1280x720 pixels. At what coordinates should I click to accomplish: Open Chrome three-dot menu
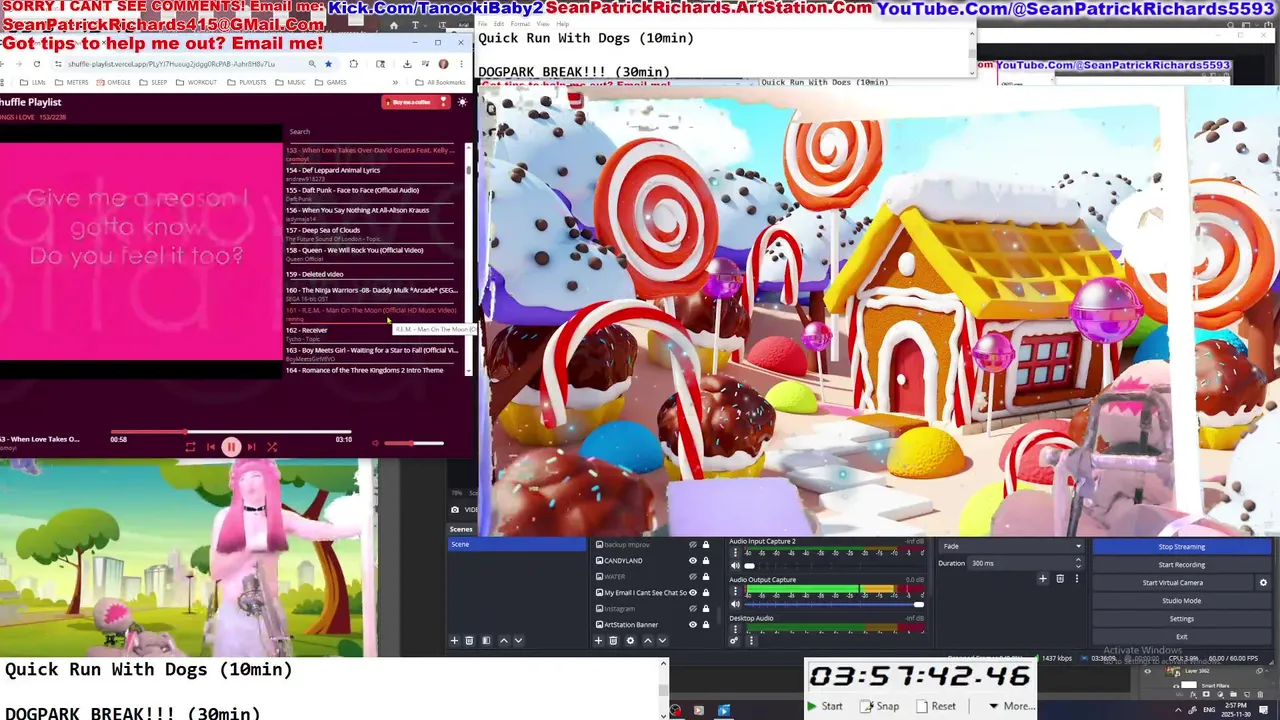tap(461, 64)
